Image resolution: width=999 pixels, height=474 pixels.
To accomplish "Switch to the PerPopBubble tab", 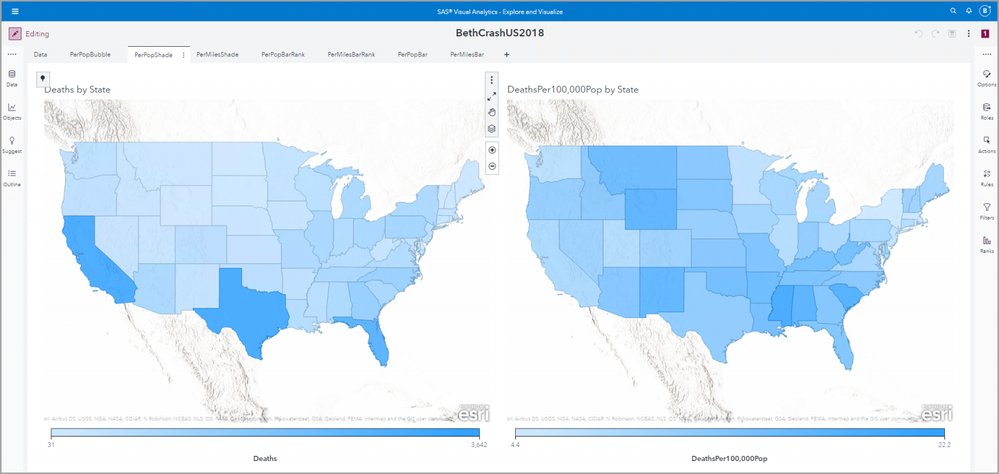I will 90,55.
